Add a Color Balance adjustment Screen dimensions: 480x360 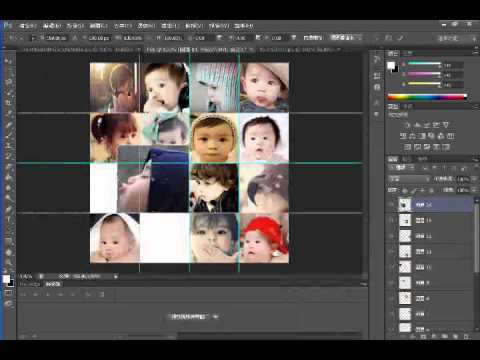click(x=412, y=136)
